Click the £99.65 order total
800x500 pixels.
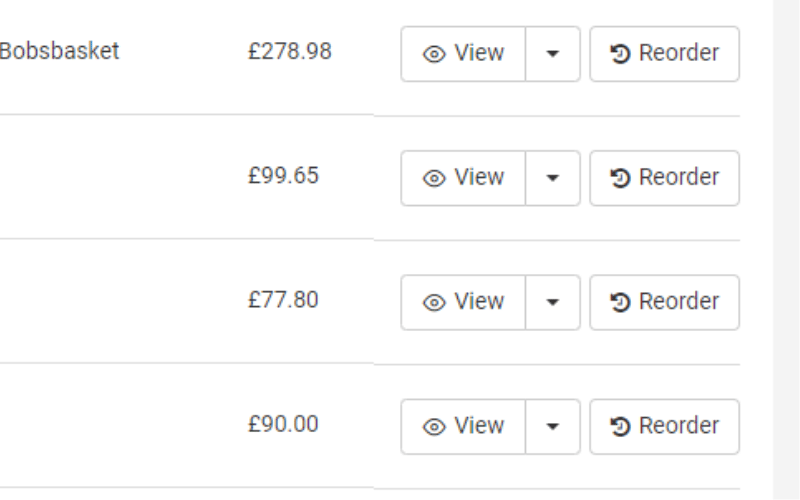pos(283,176)
